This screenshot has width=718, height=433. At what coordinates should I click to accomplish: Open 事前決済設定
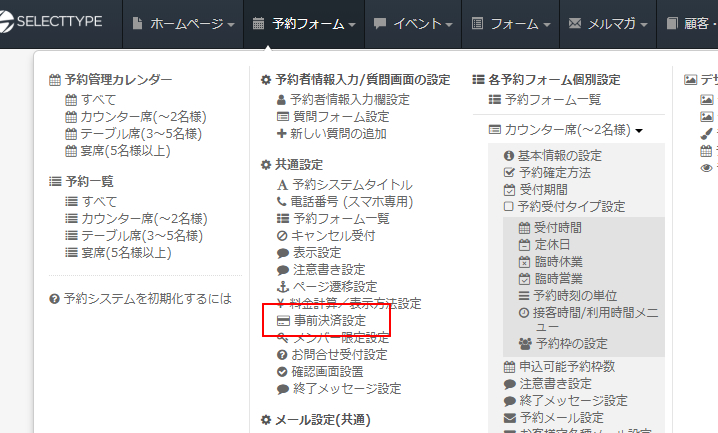coord(321,320)
